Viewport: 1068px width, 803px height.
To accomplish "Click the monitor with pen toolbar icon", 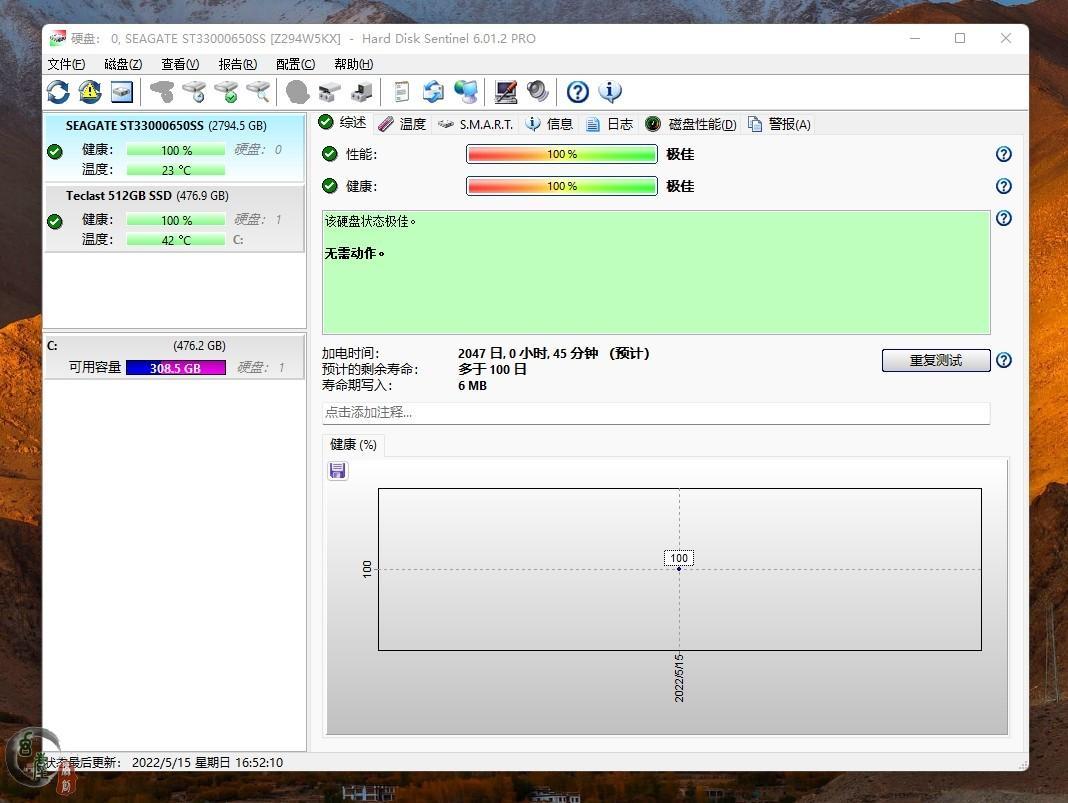I will click(x=506, y=92).
